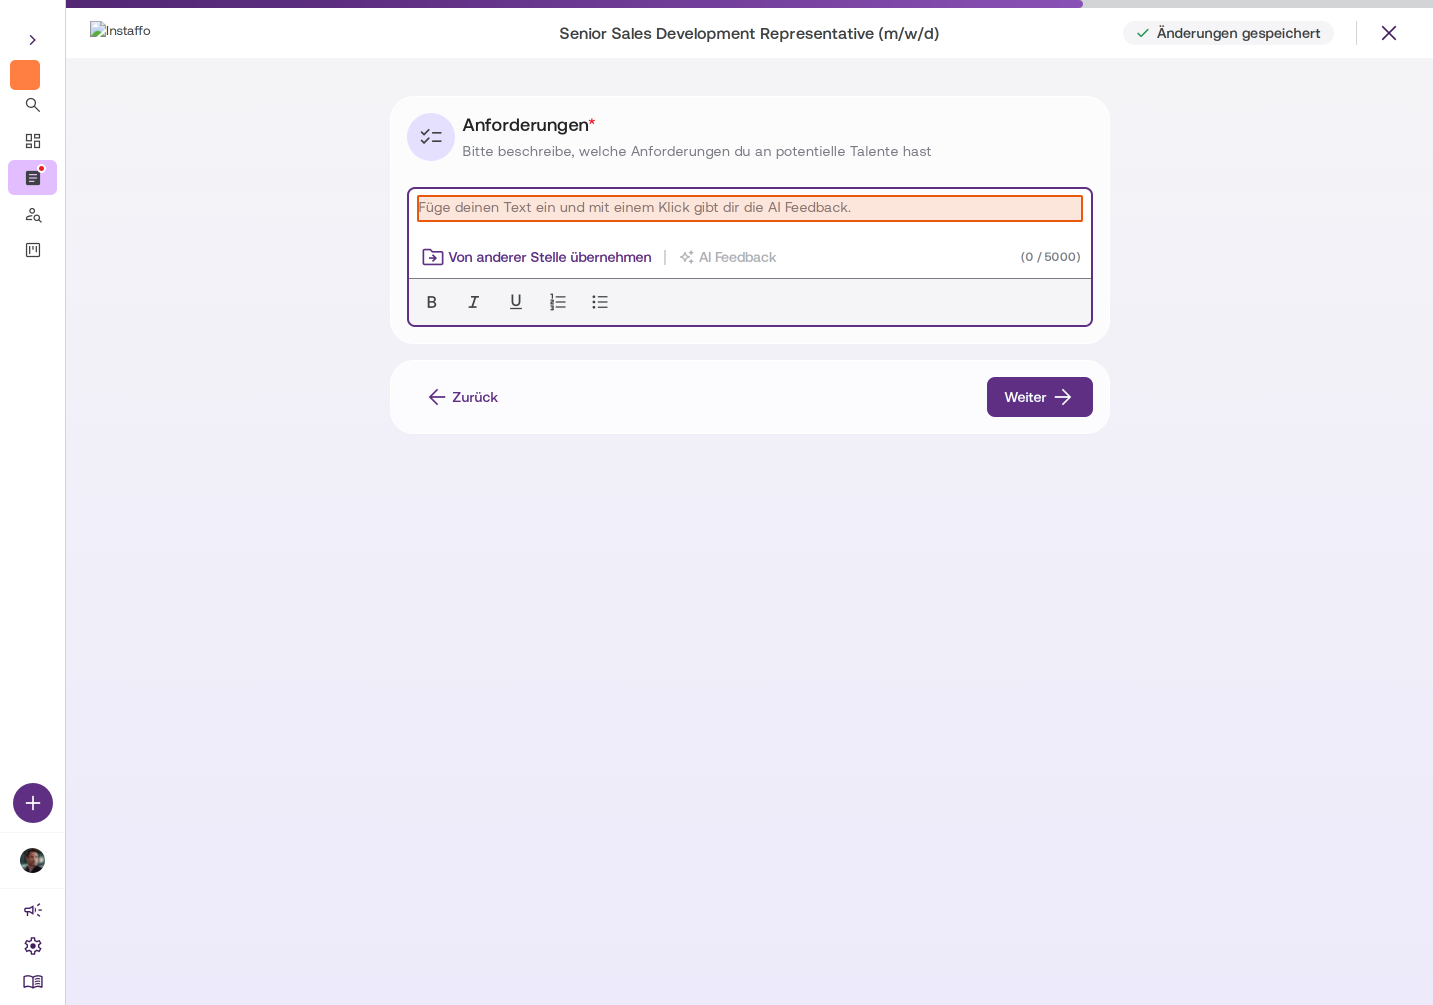Click the 'Änderungen gespeichert' status badge

tap(1228, 33)
